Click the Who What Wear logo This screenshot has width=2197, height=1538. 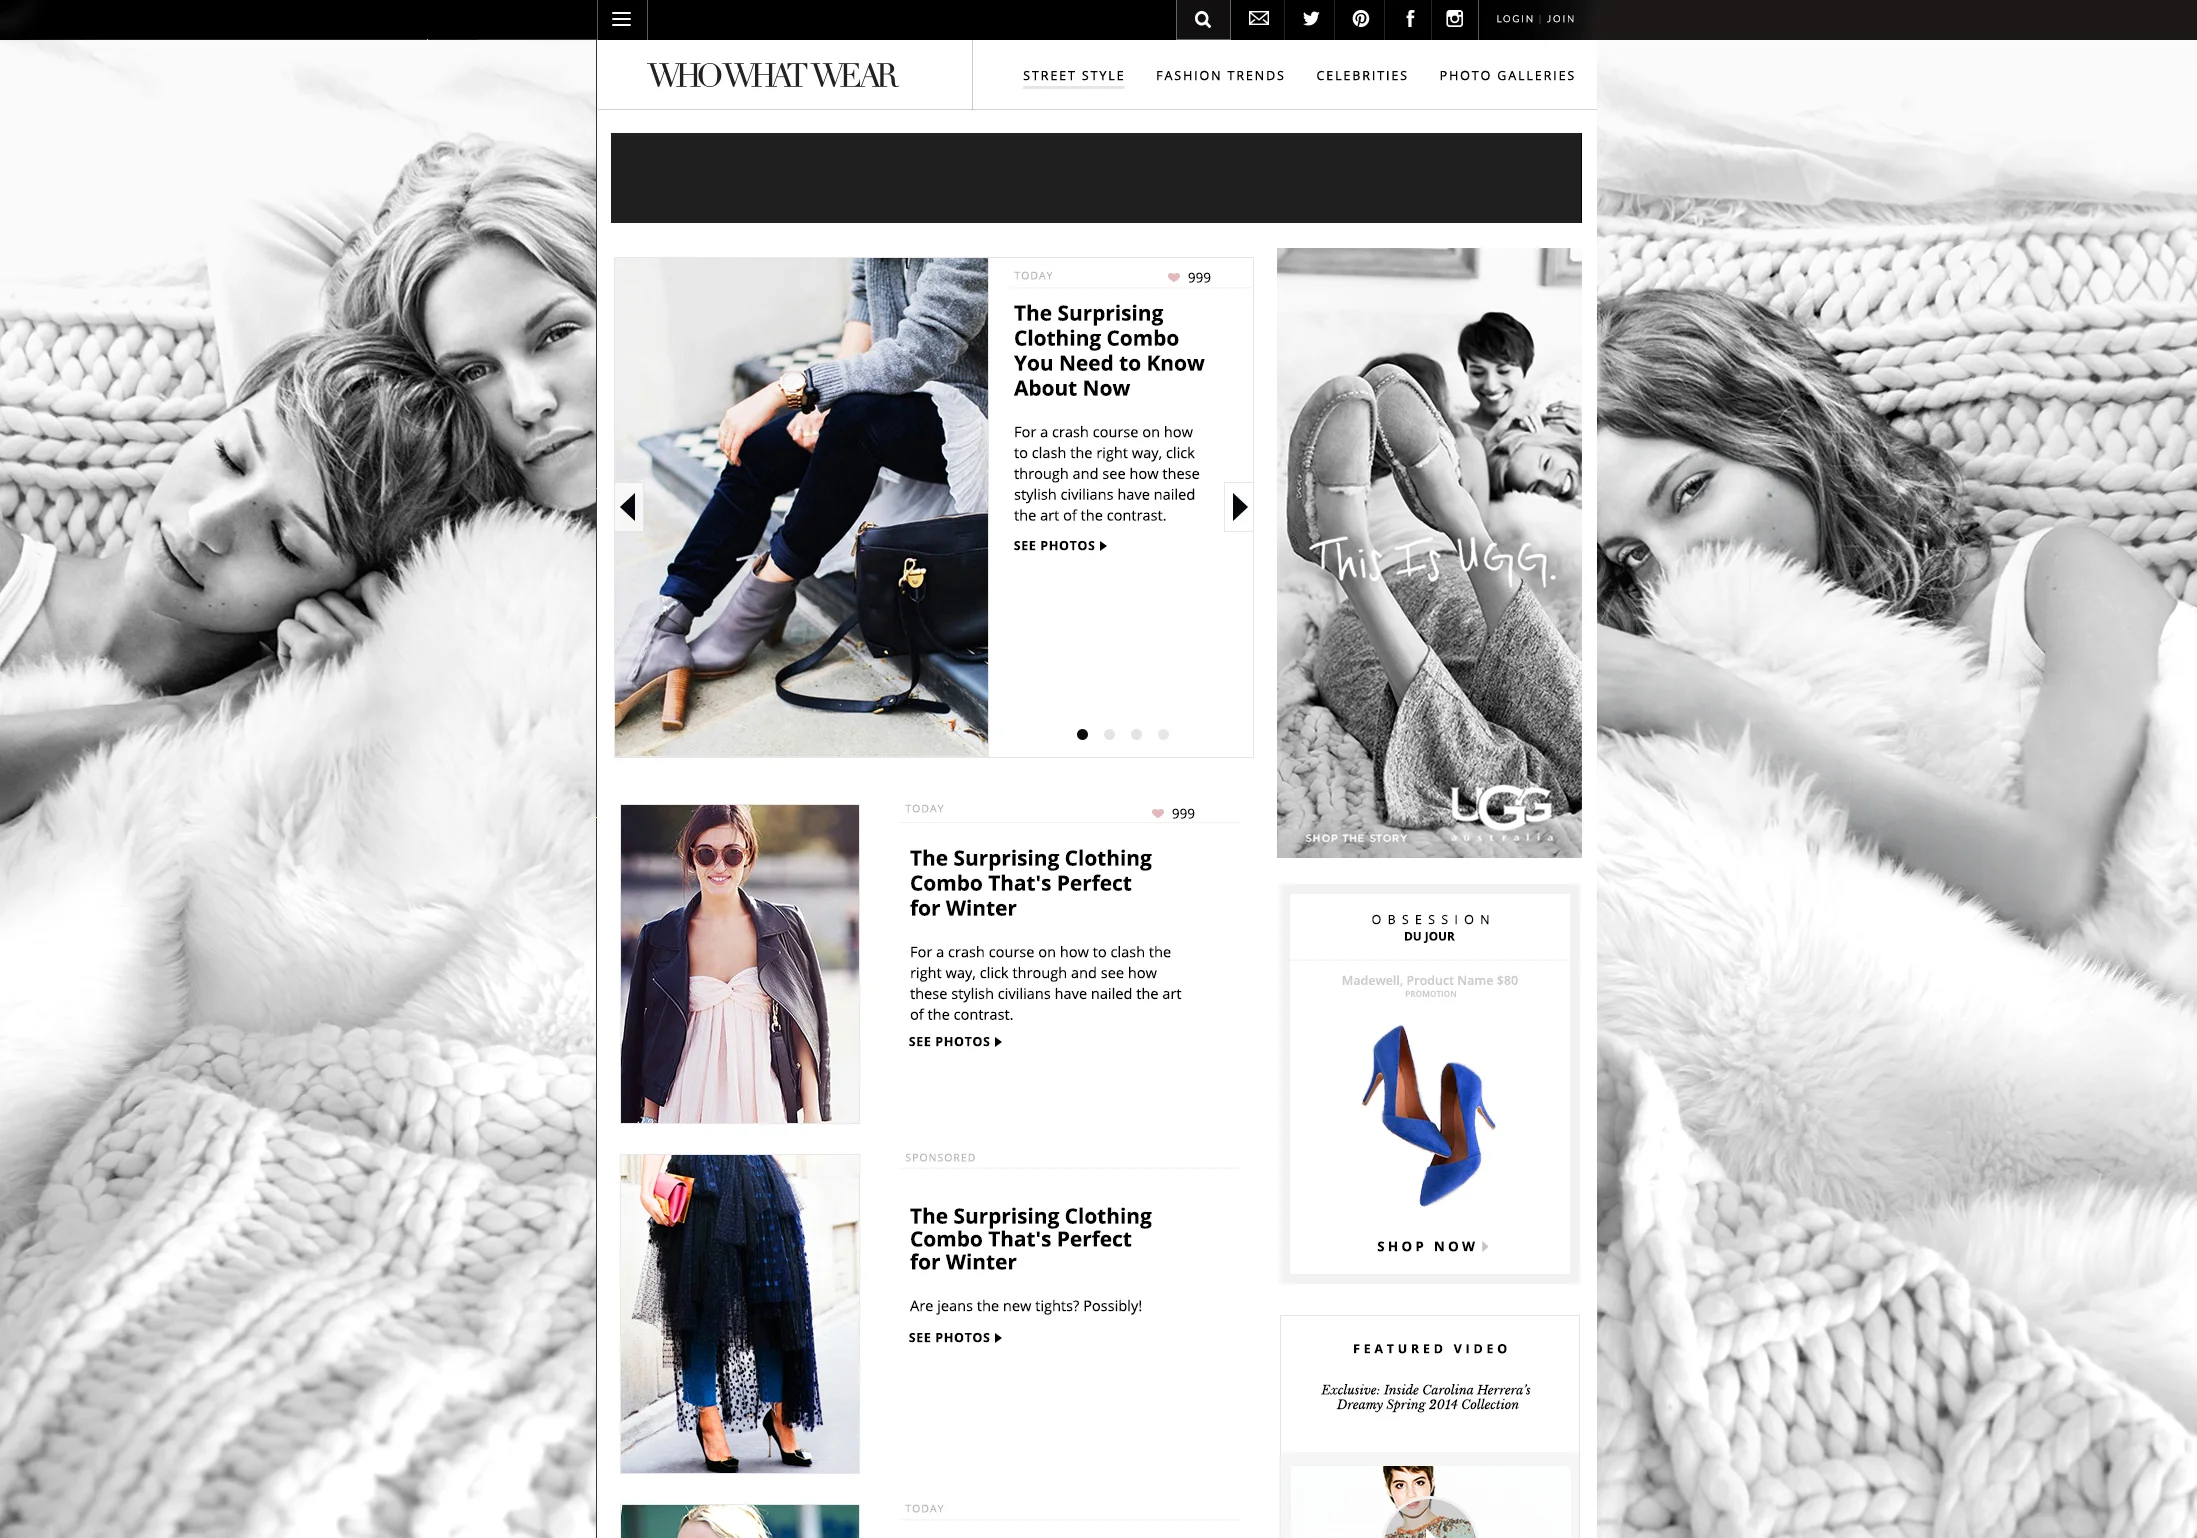point(773,76)
